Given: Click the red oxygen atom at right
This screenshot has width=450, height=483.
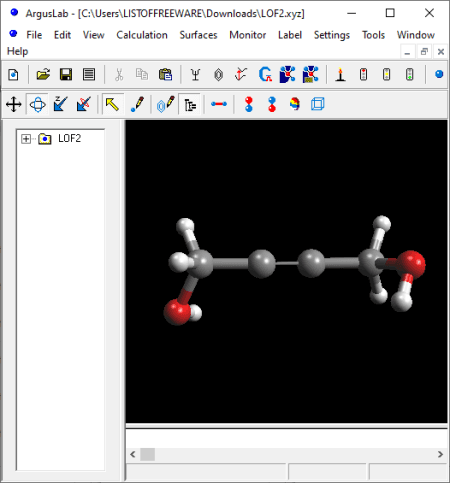Looking at the screenshot, I should tap(411, 264).
